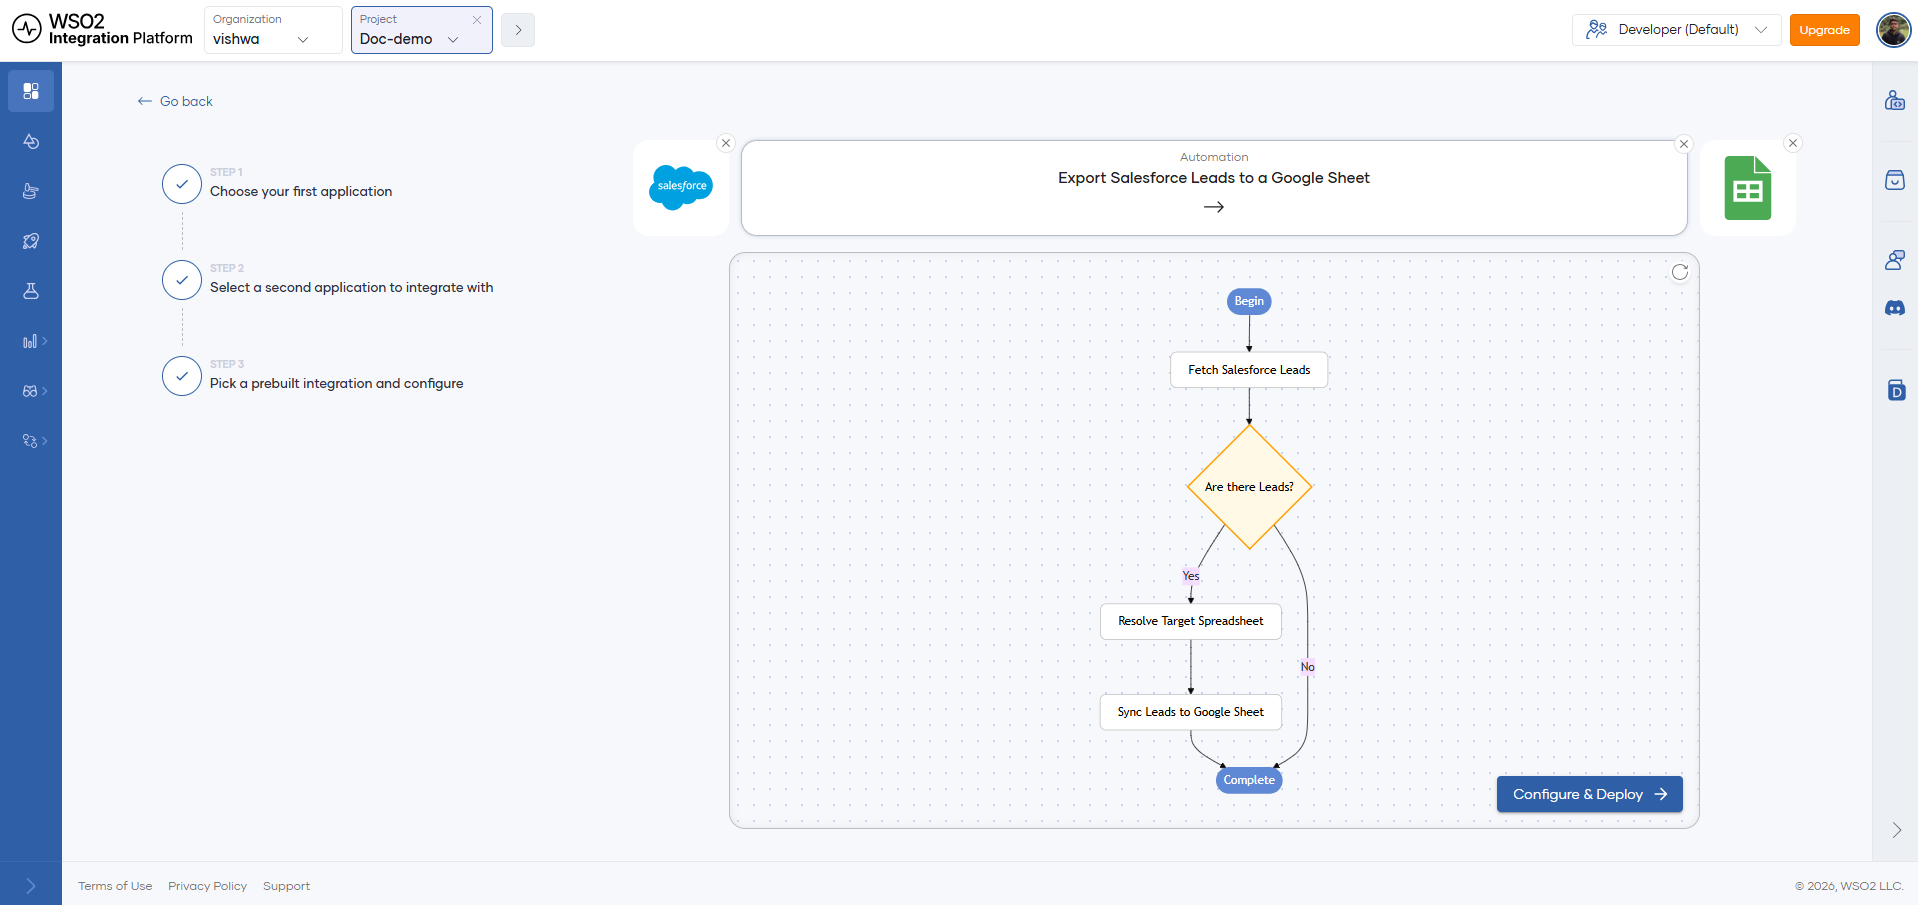Image resolution: width=1918 pixels, height=905 pixels.
Task: Open Support link in footer
Action: (x=286, y=886)
